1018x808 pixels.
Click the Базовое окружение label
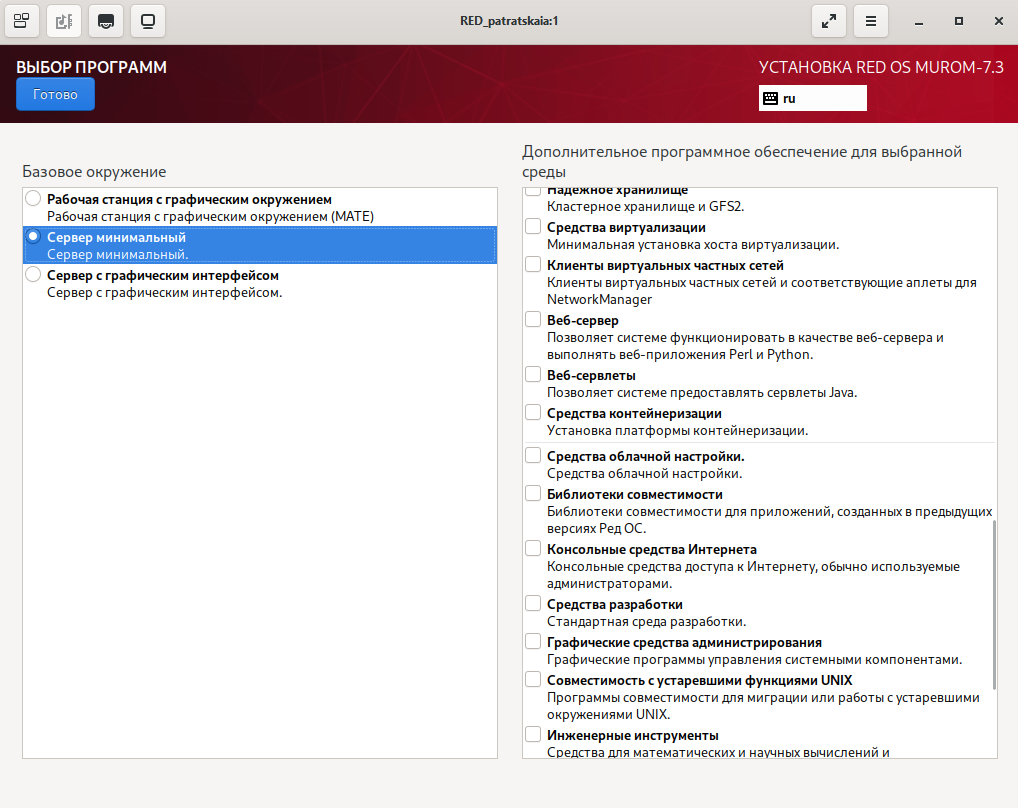pos(94,172)
